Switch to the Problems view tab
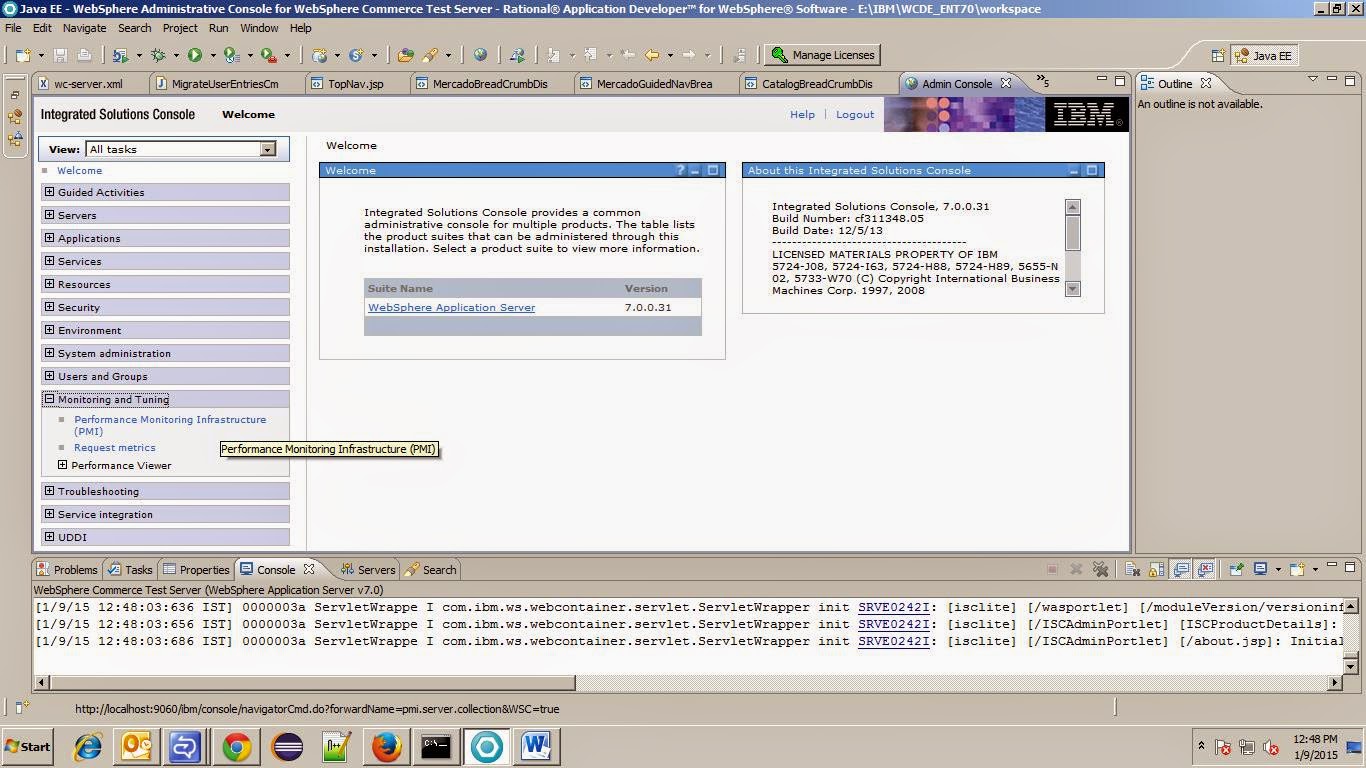The height and width of the screenshot is (768, 1366). (x=67, y=569)
